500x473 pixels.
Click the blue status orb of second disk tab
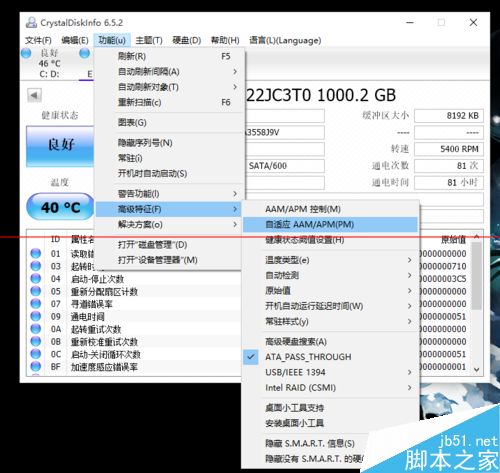click(x=85, y=53)
